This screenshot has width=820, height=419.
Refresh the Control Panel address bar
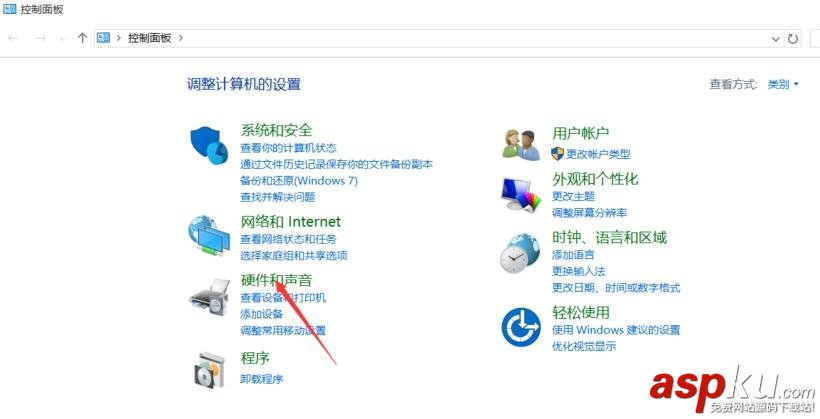coord(793,38)
